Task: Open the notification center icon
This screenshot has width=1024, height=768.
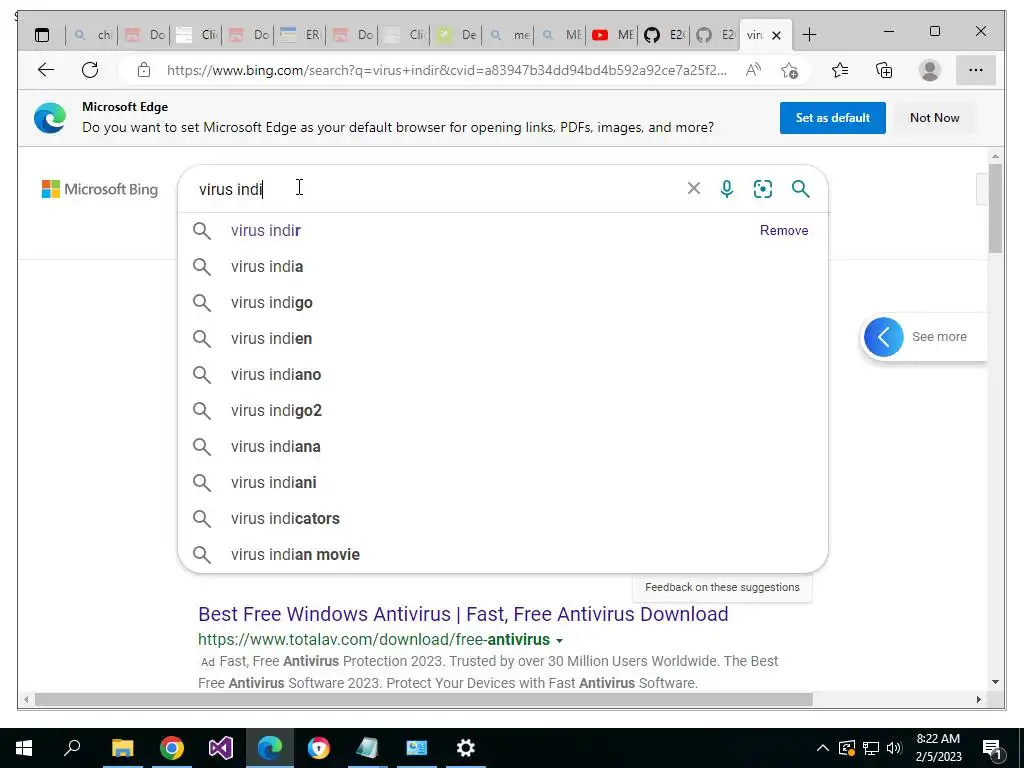Action: coord(993,748)
